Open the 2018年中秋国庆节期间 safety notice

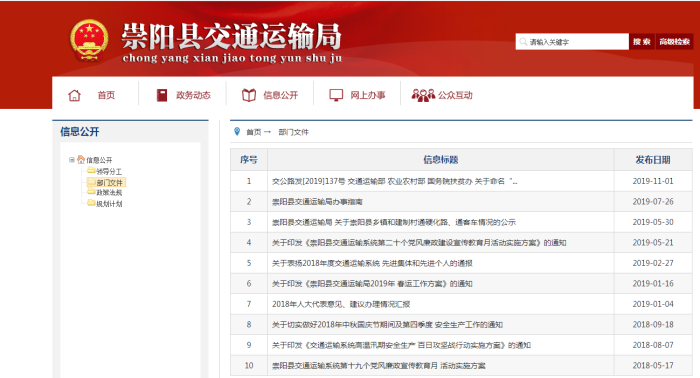(x=387, y=325)
